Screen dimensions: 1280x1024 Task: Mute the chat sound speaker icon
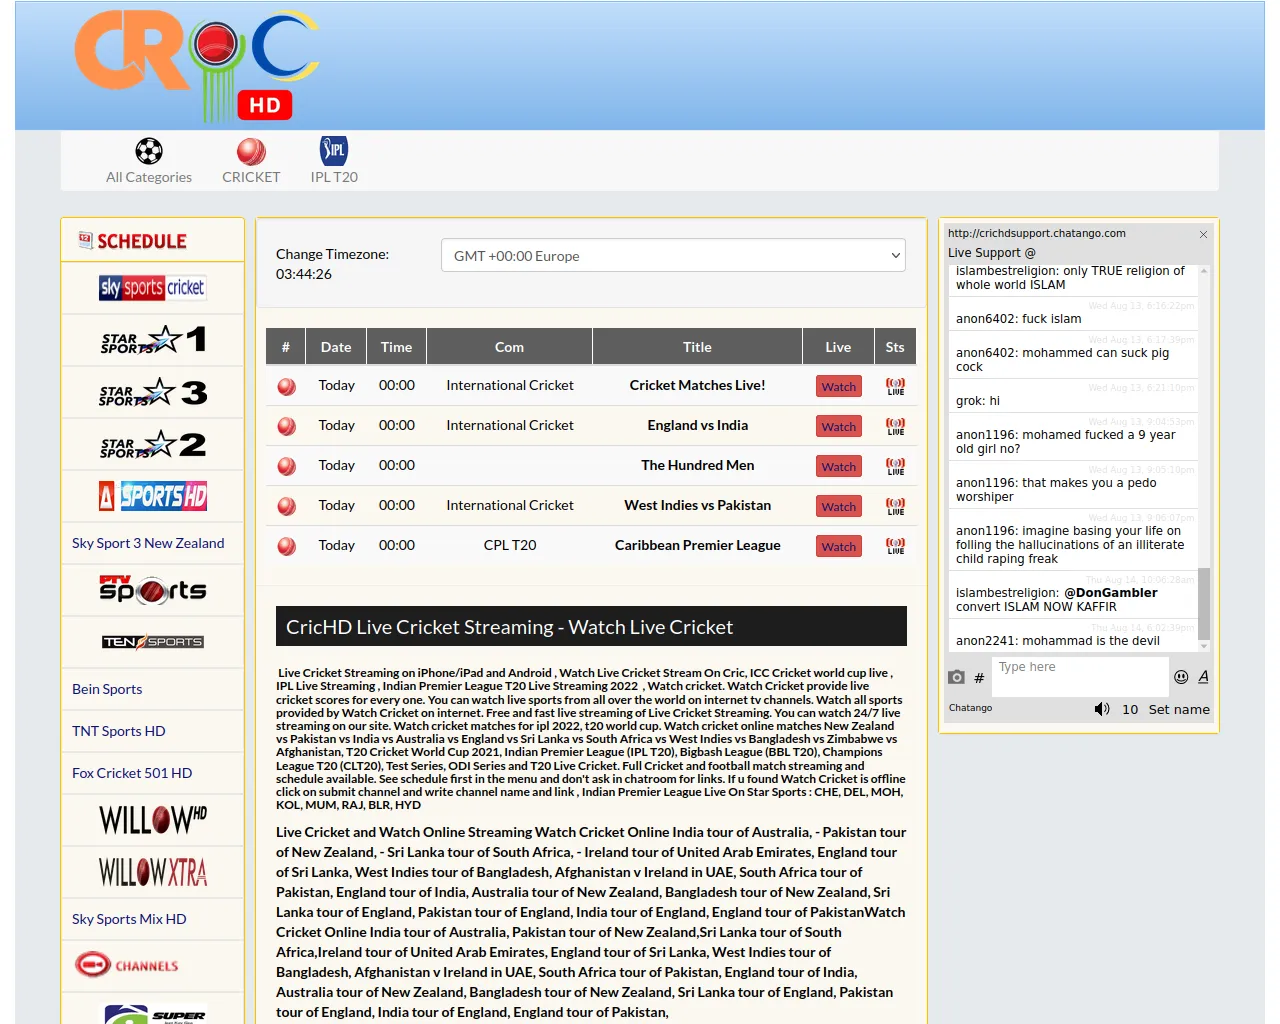1101,709
